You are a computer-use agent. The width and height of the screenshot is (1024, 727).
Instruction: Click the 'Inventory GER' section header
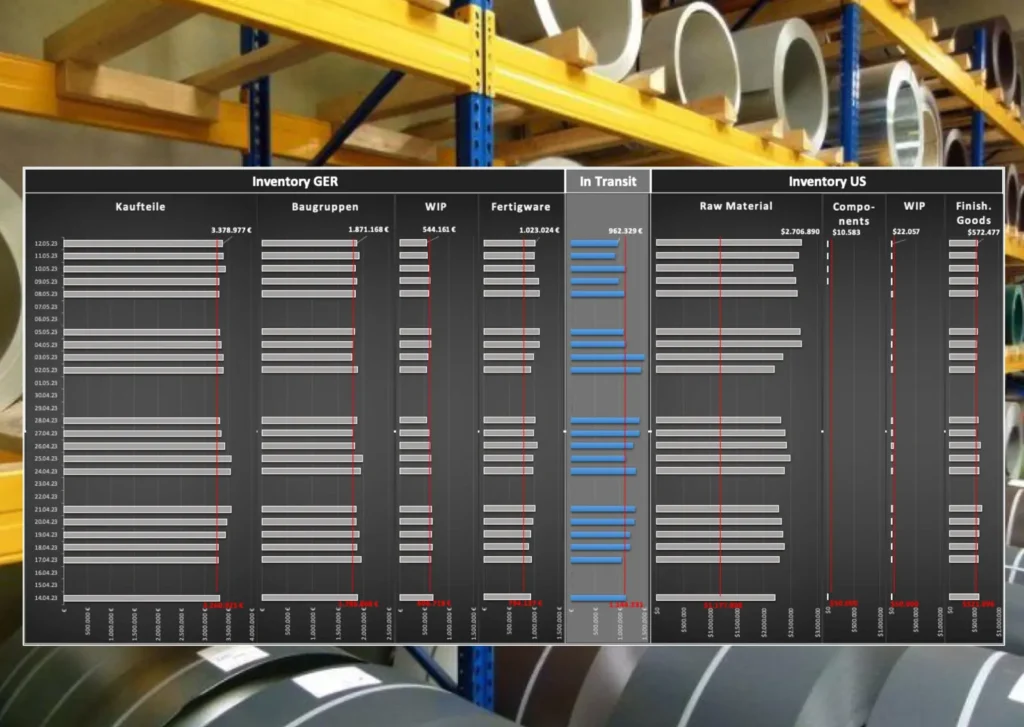coord(295,181)
